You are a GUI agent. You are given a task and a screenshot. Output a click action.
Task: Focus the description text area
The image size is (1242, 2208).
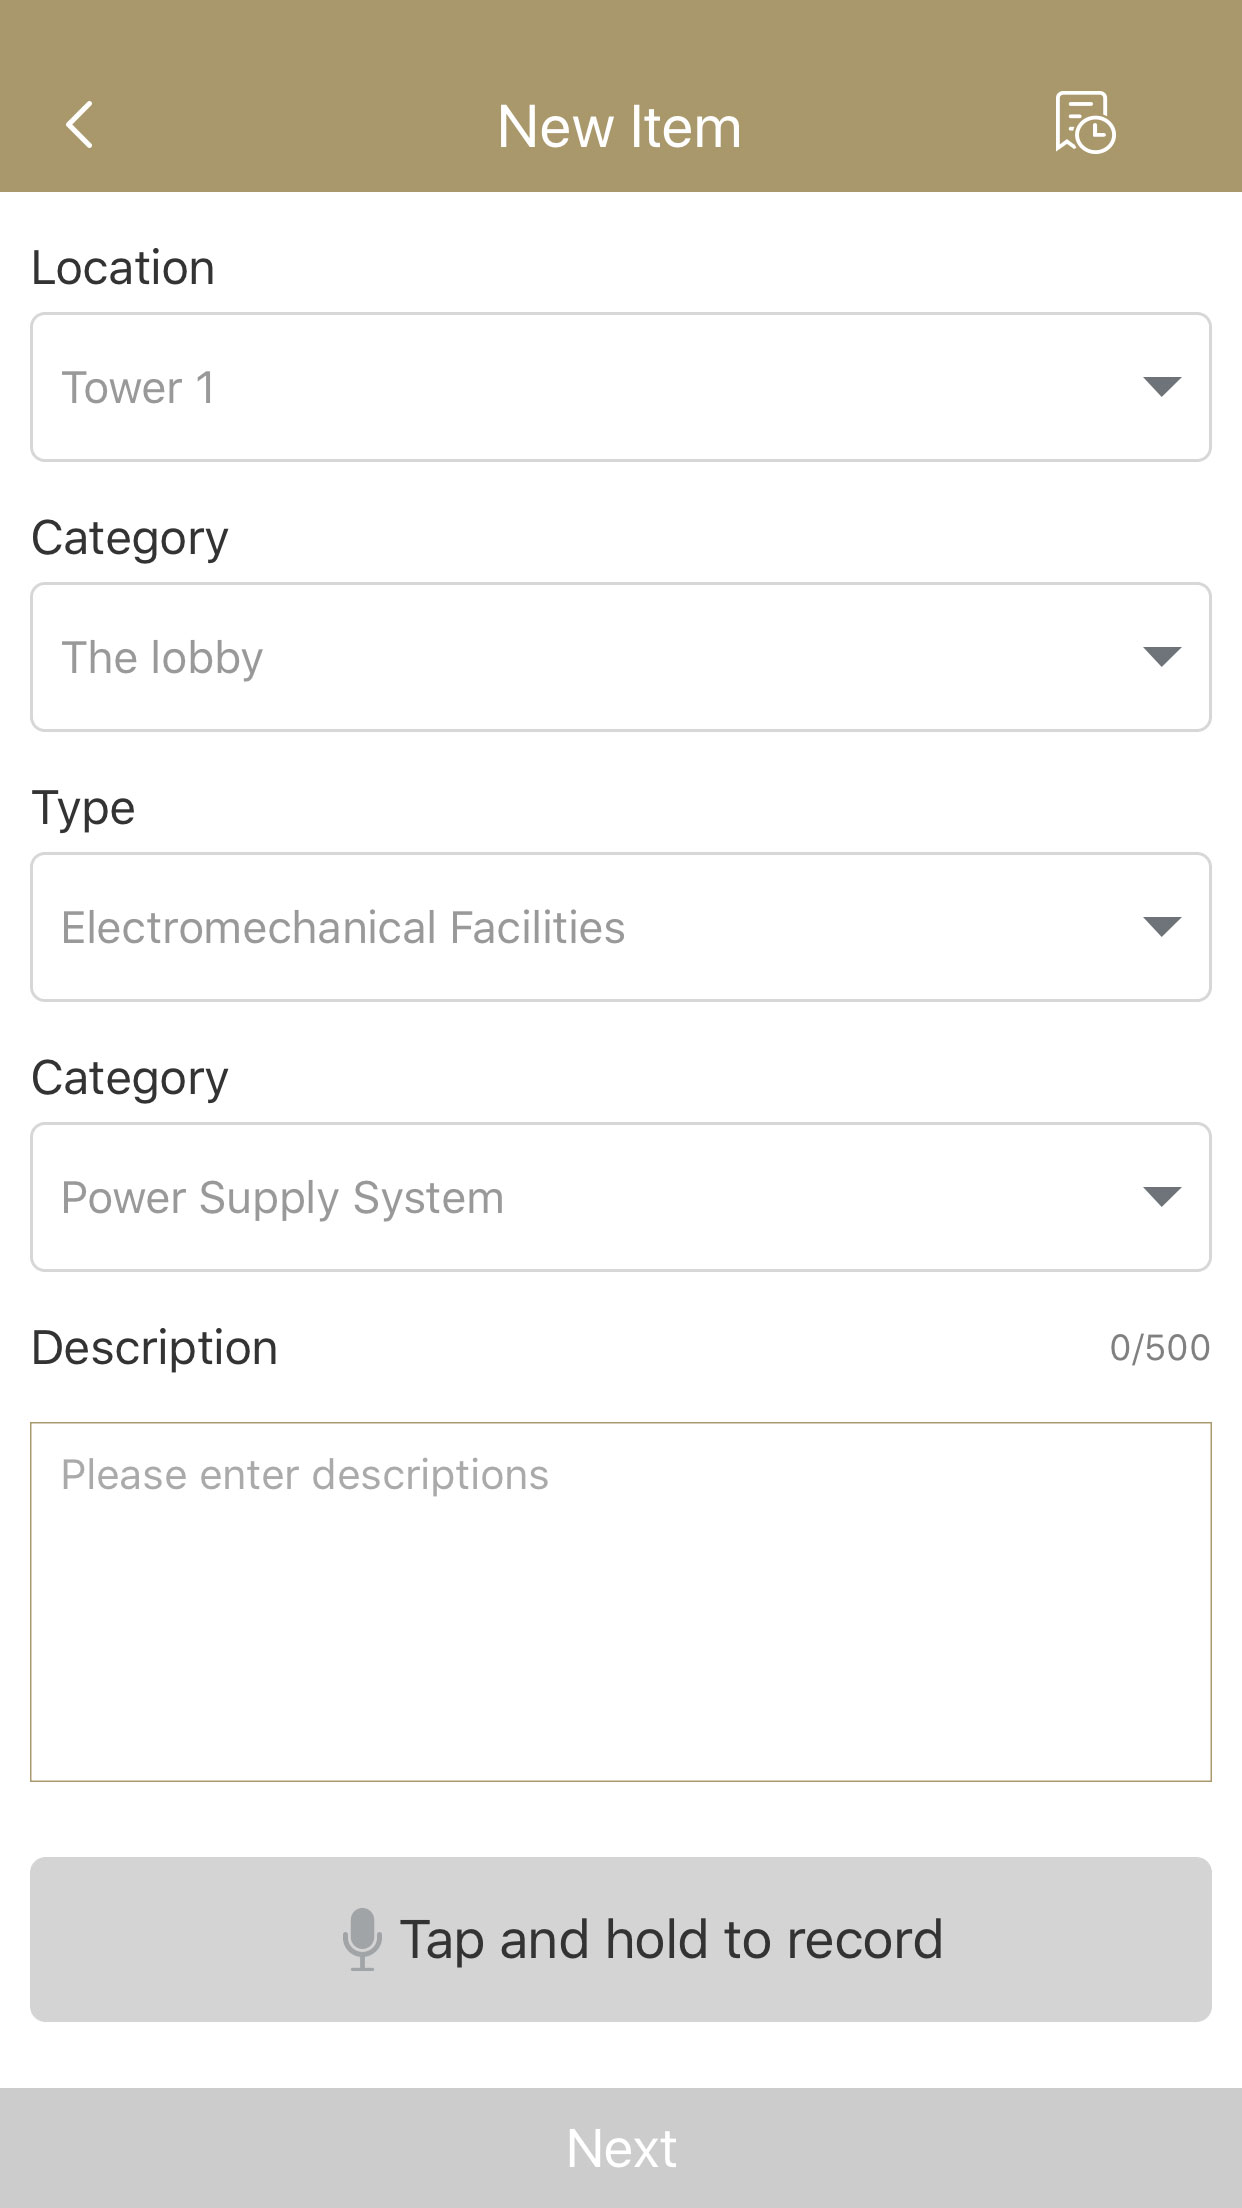(621, 1602)
